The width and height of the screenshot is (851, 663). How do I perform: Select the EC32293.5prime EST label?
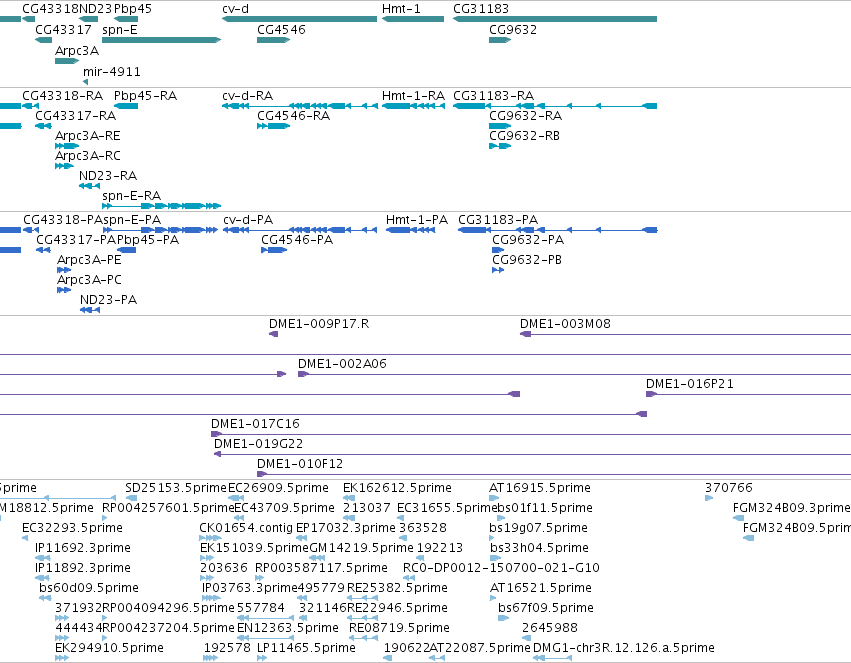tap(72, 528)
